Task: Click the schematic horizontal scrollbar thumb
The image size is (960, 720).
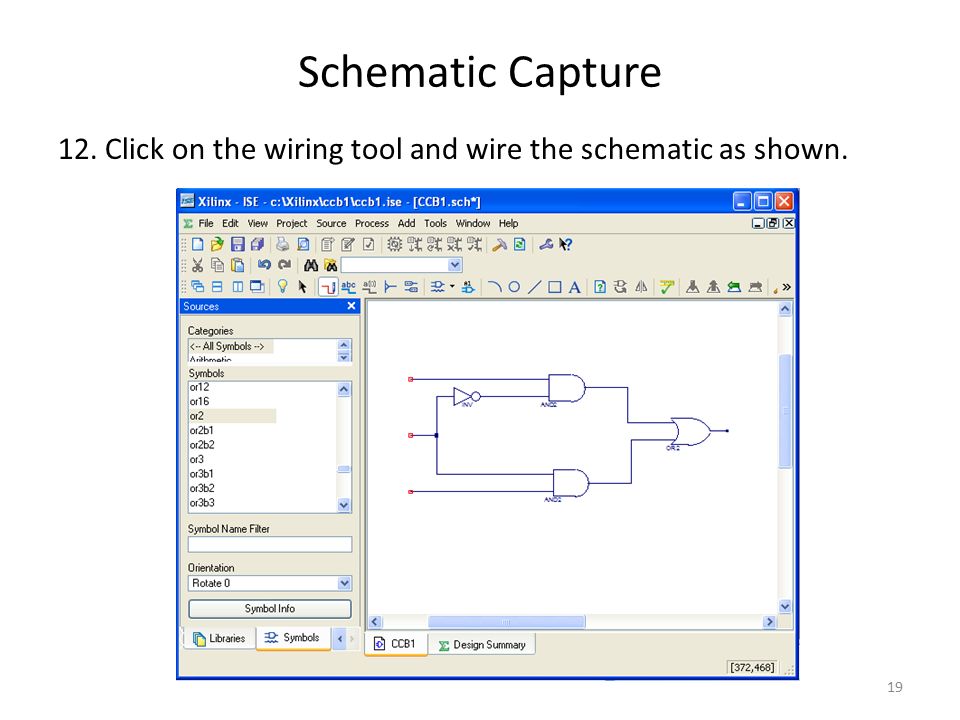Action: click(x=506, y=622)
